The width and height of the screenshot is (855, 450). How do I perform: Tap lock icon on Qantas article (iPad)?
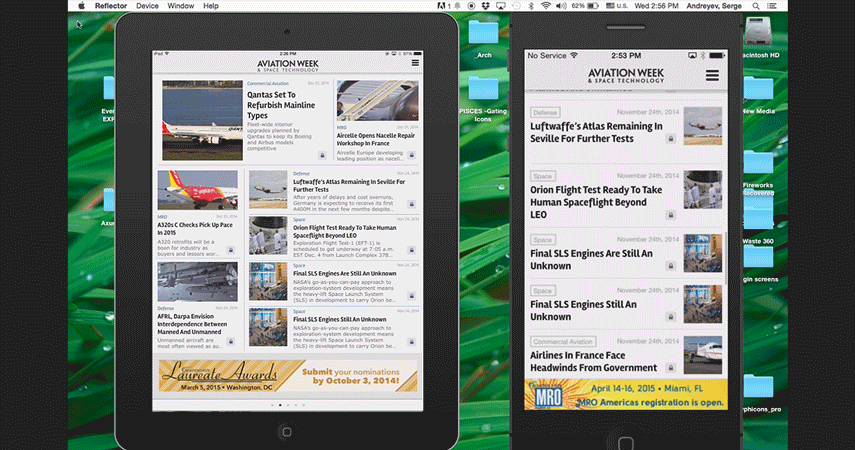pos(322,155)
